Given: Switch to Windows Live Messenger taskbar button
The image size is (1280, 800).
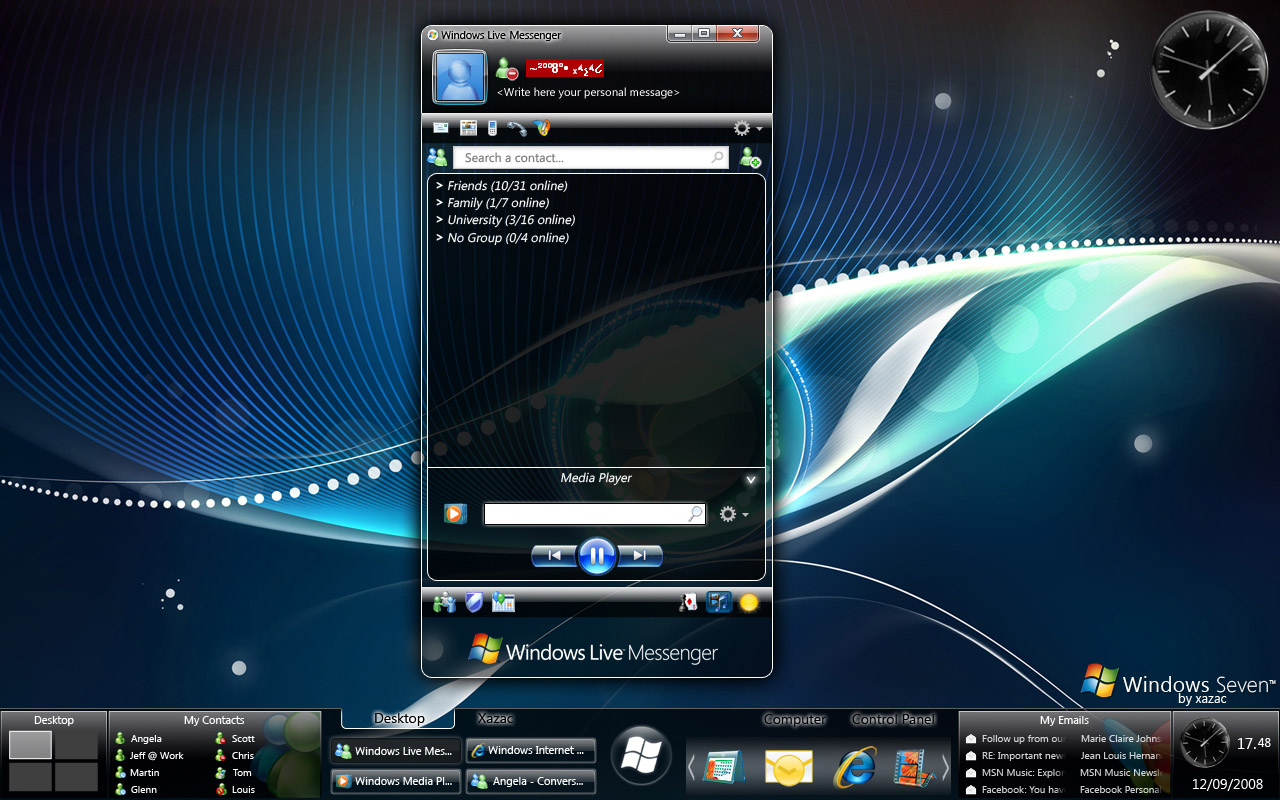Looking at the screenshot, I should [396, 750].
